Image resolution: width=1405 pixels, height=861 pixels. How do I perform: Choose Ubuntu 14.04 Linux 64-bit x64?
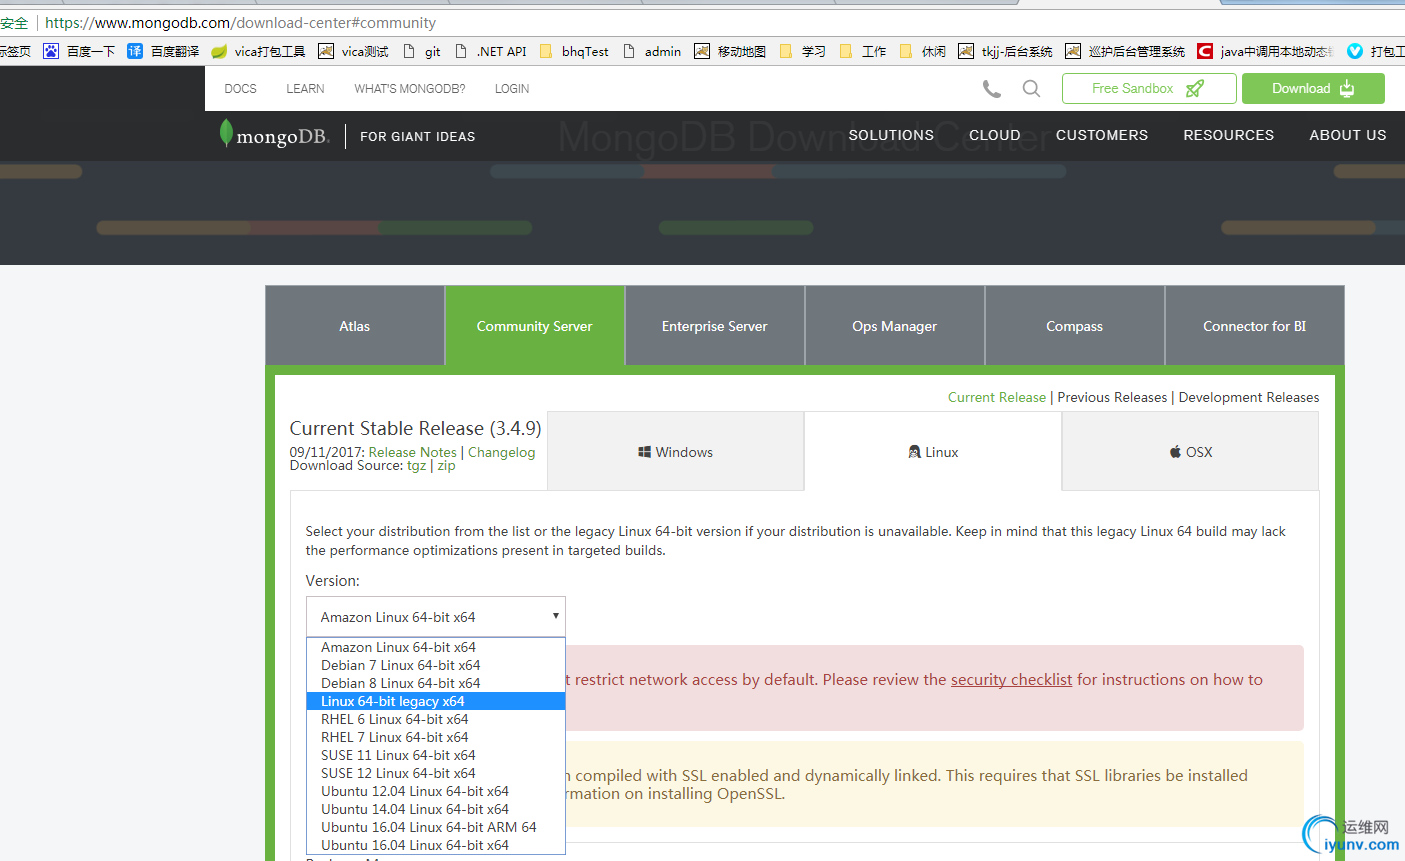point(436,809)
